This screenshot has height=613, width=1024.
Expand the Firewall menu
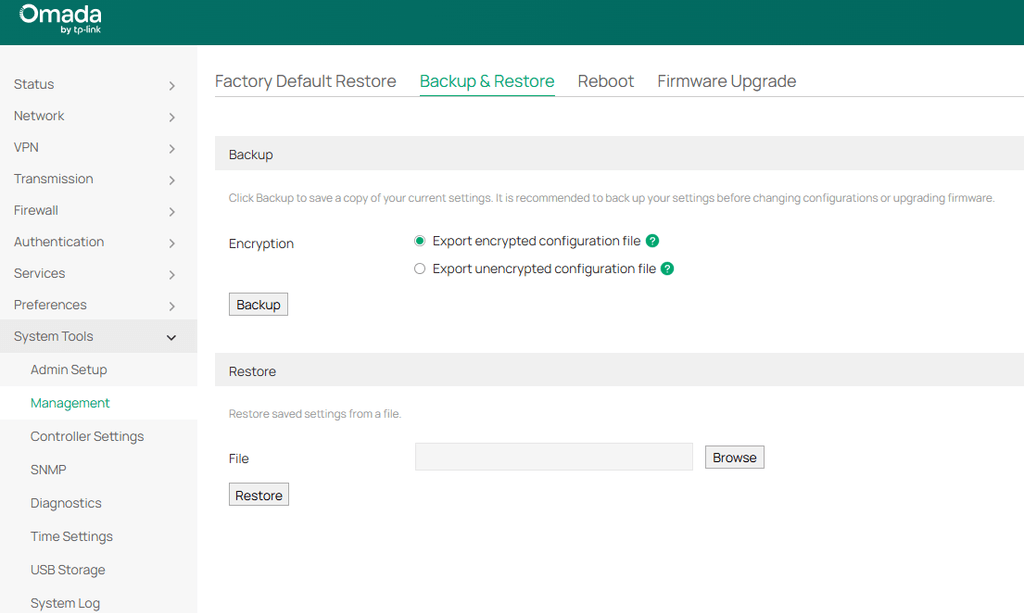point(99,210)
